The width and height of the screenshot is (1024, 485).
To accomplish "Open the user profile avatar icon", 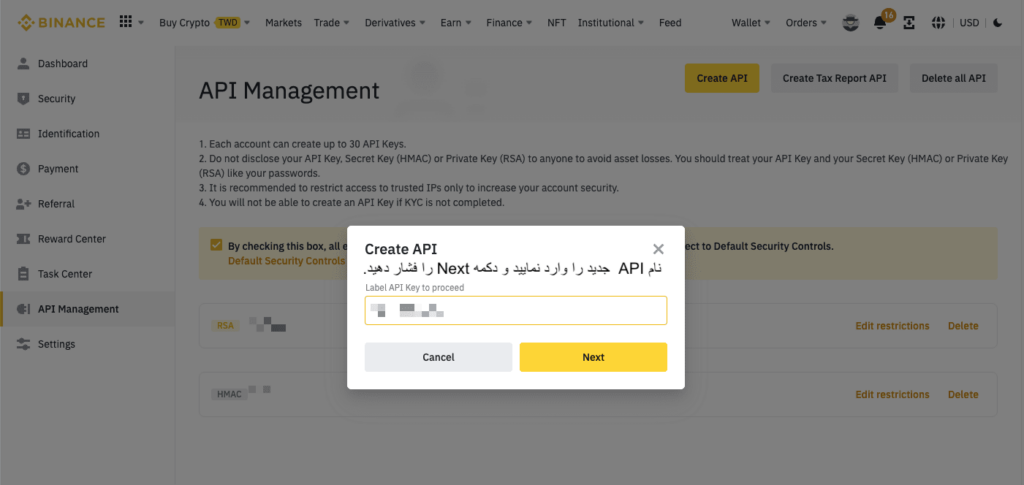I will pos(850,23).
